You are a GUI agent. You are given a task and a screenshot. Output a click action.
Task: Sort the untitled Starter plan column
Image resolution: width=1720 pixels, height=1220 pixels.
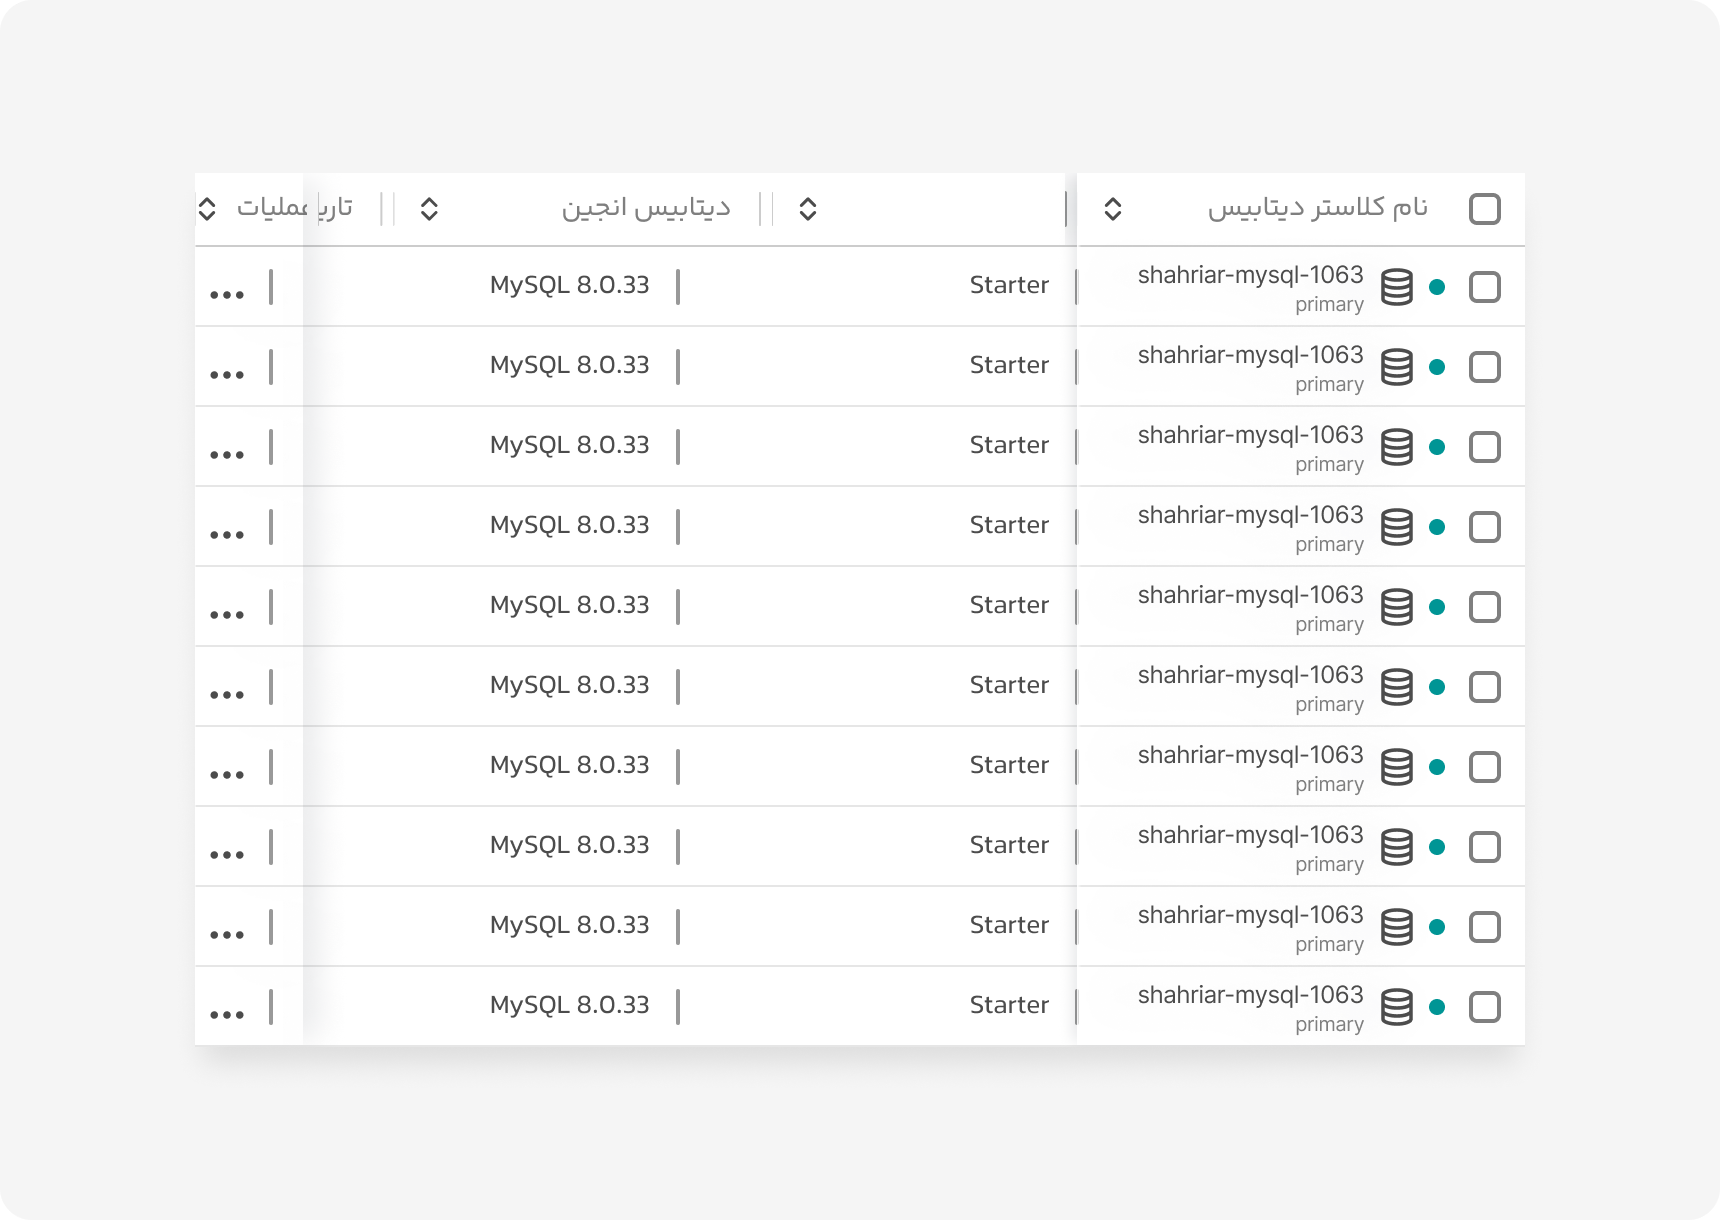tap(808, 209)
